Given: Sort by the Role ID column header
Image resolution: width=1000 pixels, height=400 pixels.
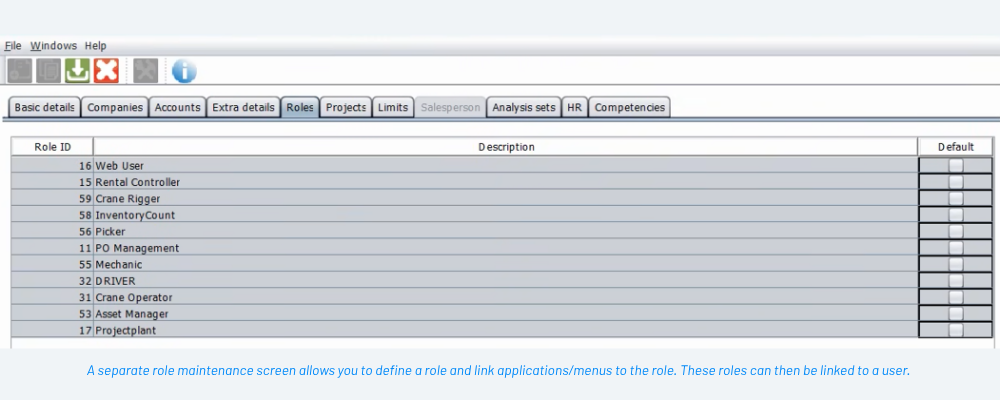Looking at the screenshot, I should point(52,147).
